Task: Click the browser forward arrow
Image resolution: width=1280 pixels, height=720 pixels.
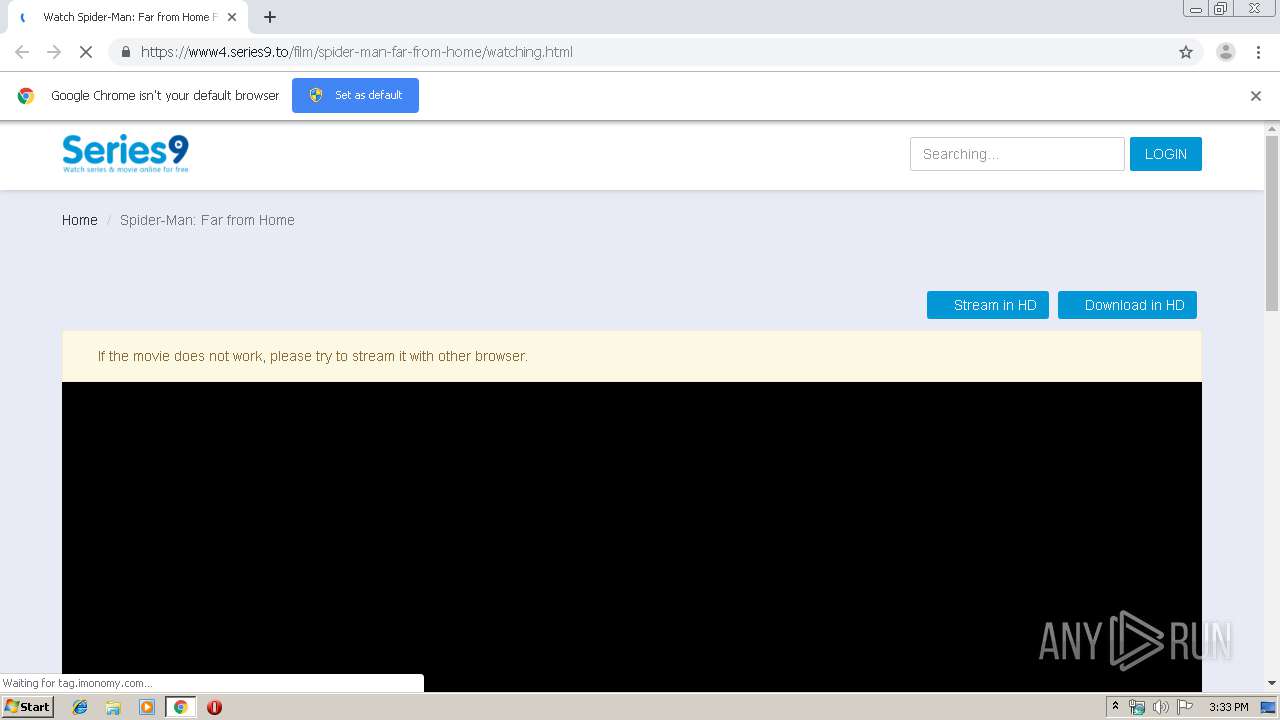Action: (54, 52)
